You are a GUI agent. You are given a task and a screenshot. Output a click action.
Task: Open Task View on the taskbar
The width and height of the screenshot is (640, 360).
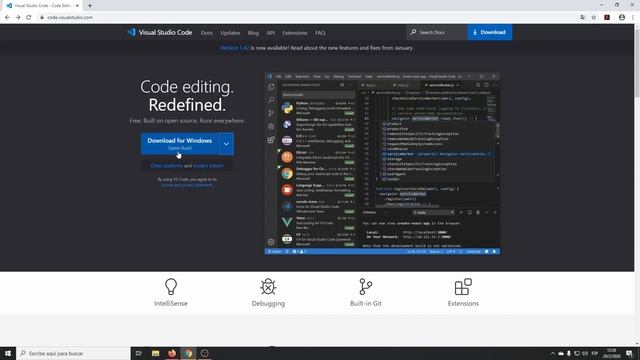pyautogui.click(x=139, y=353)
